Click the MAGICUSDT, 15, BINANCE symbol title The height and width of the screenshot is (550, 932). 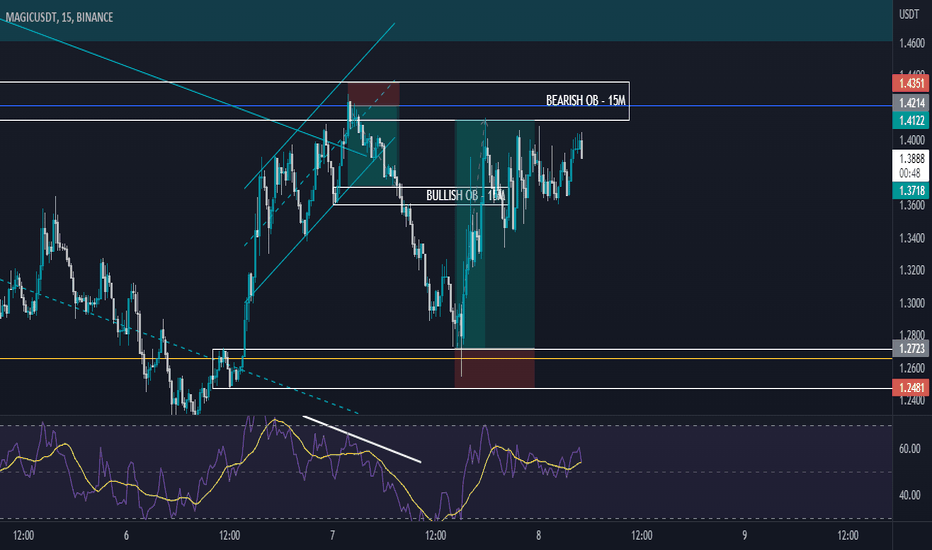[59, 17]
